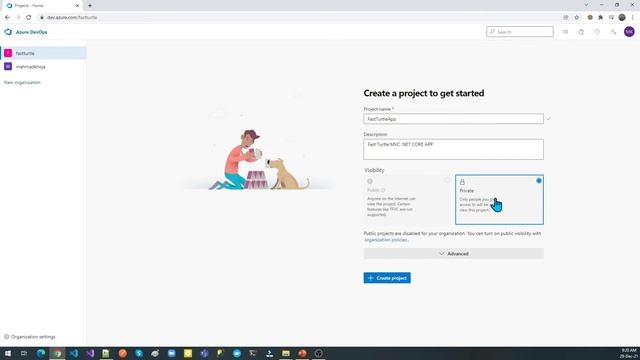
Task: Open Visual Studio from the taskbar
Action: click(90, 353)
